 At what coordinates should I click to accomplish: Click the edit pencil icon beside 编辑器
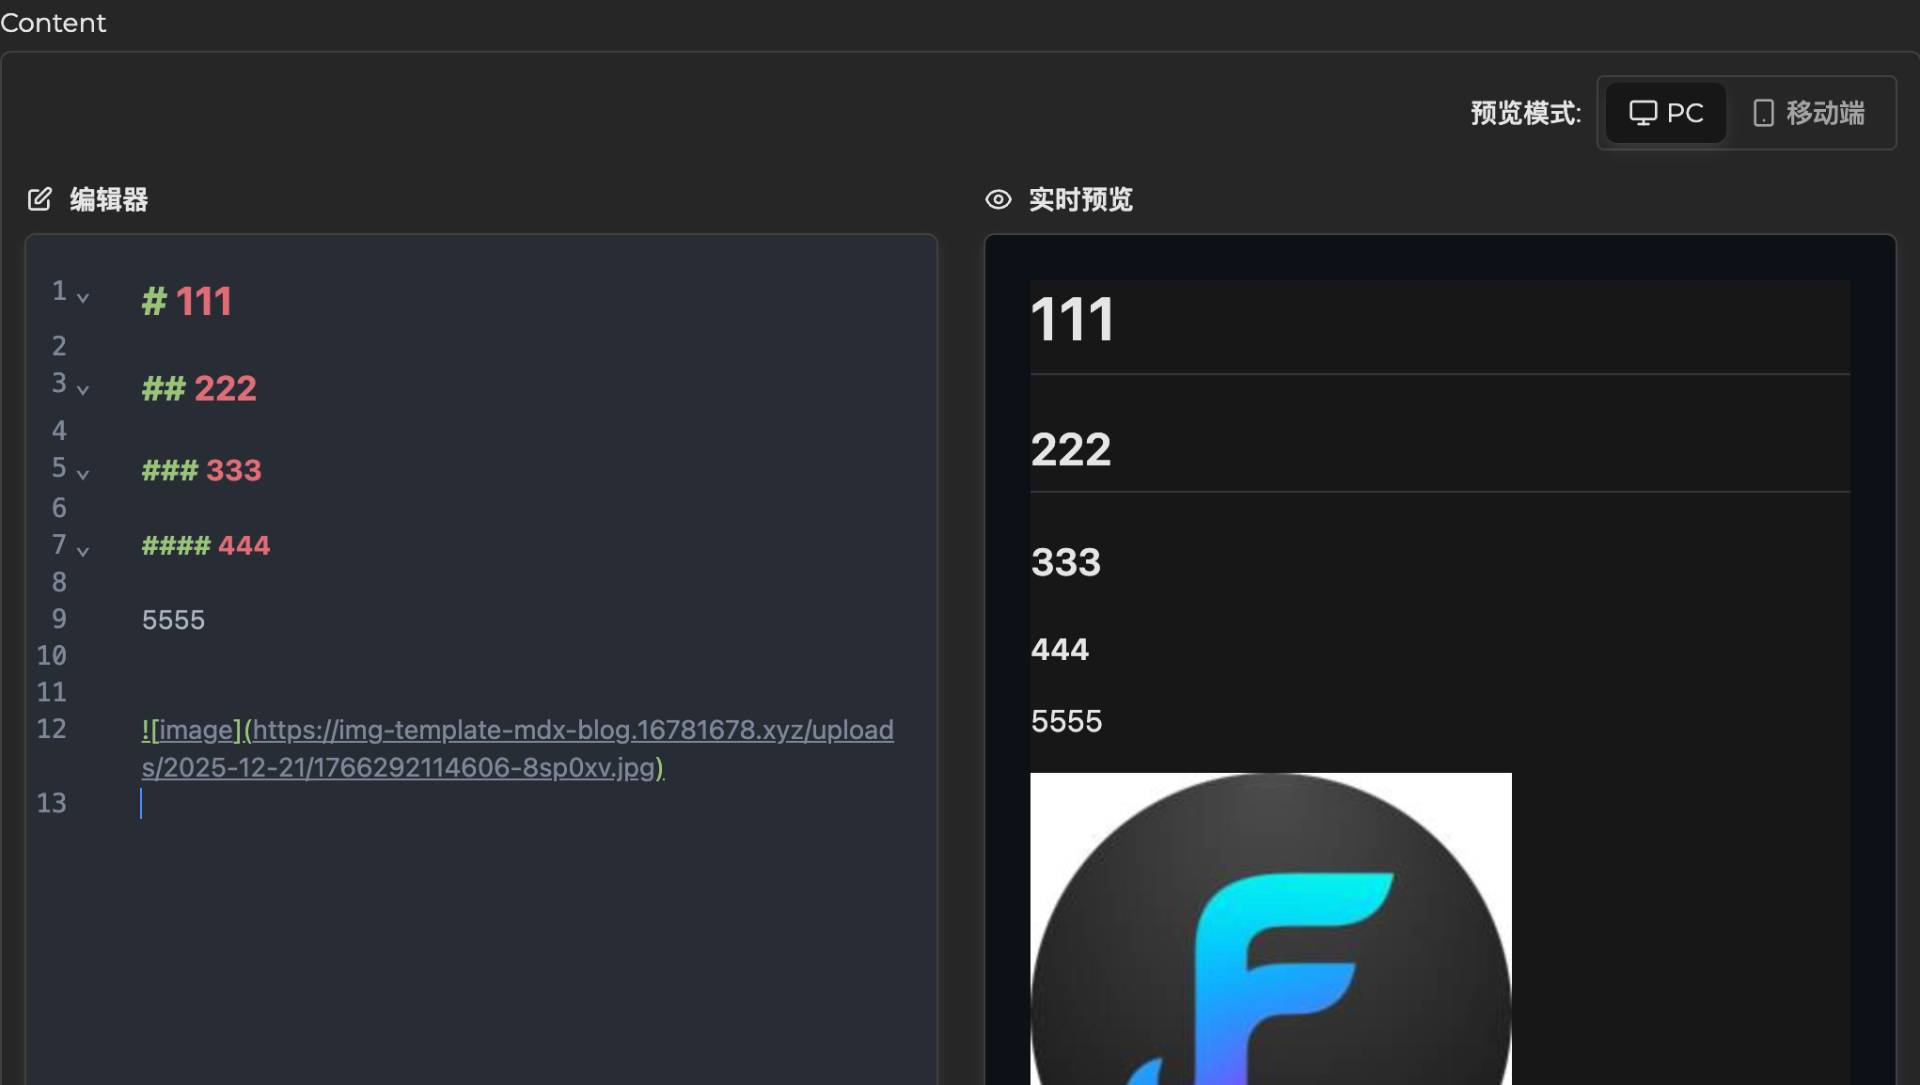tap(39, 199)
